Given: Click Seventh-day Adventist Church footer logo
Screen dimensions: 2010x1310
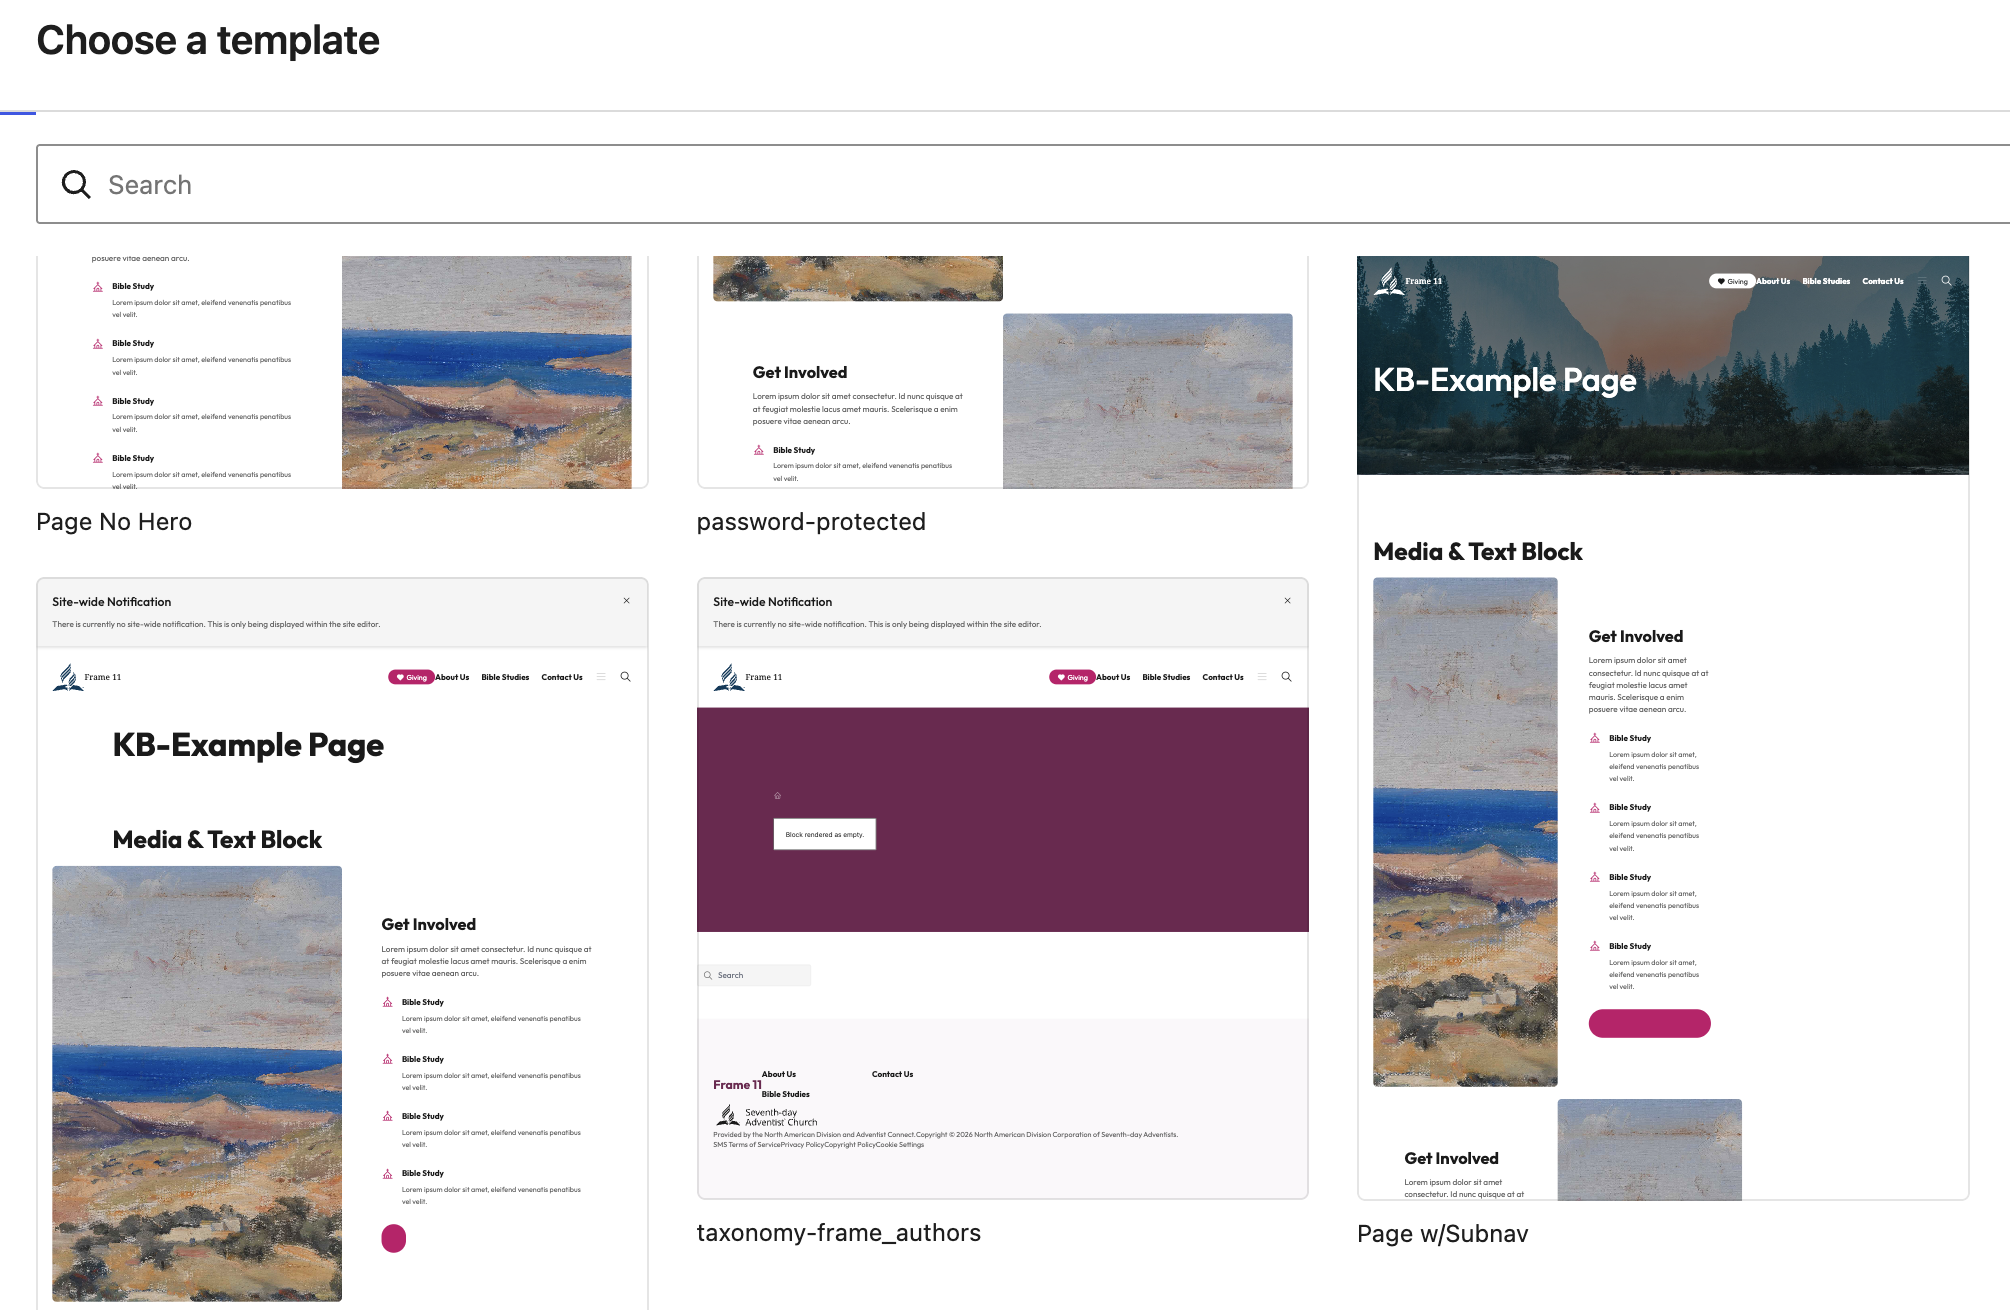Looking at the screenshot, I should coord(766,1116).
